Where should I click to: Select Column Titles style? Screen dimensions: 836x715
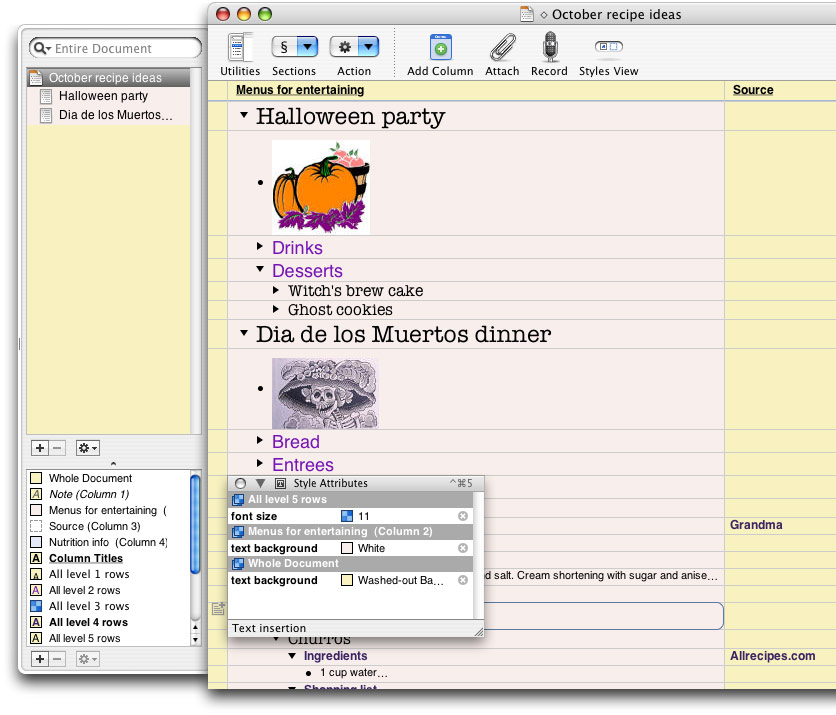tap(108, 558)
